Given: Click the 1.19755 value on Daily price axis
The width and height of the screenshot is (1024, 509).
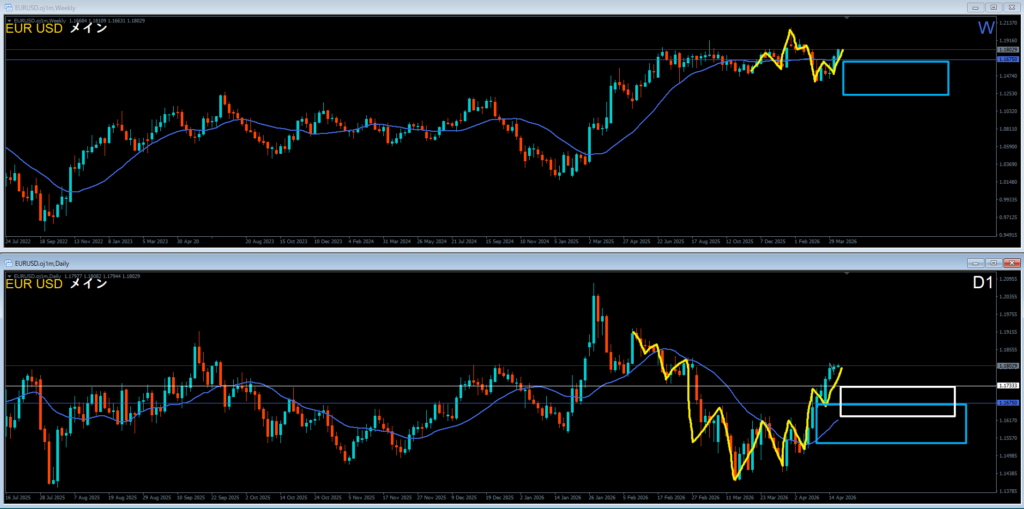Looking at the screenshot, I should tap(1006, 315).
